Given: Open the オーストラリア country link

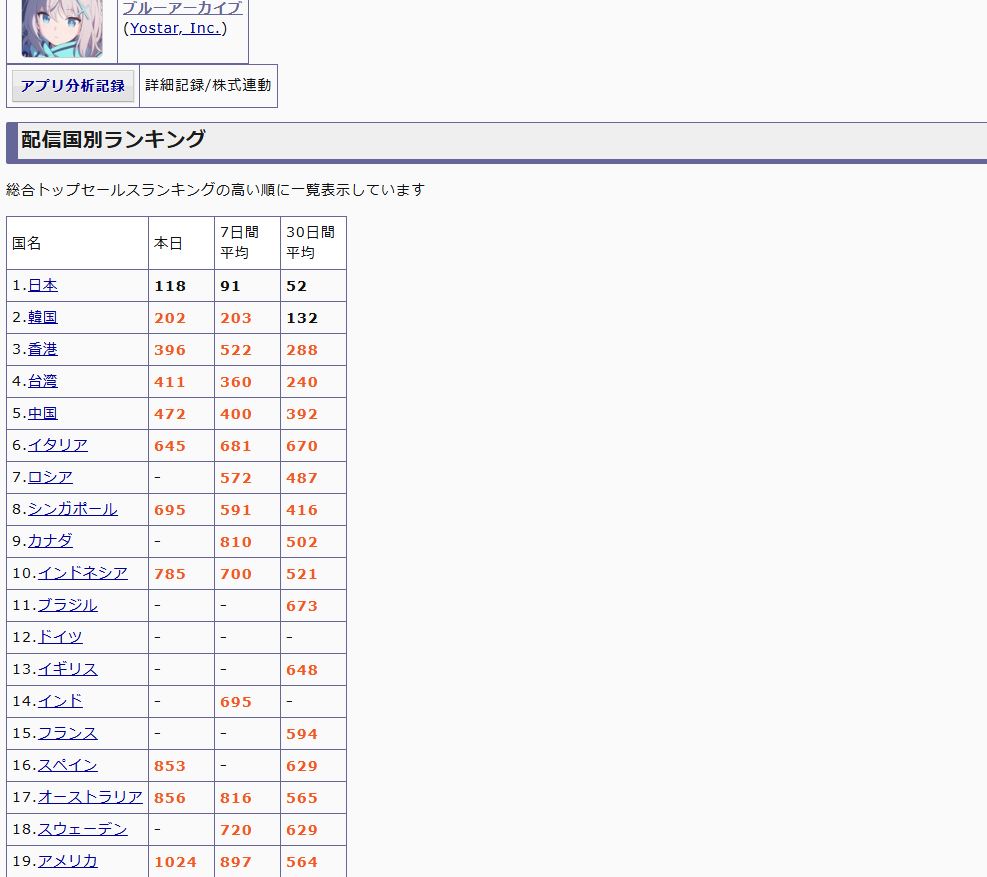Looking at the screenshot, I should pyautogui.click(x=90, y=797).
